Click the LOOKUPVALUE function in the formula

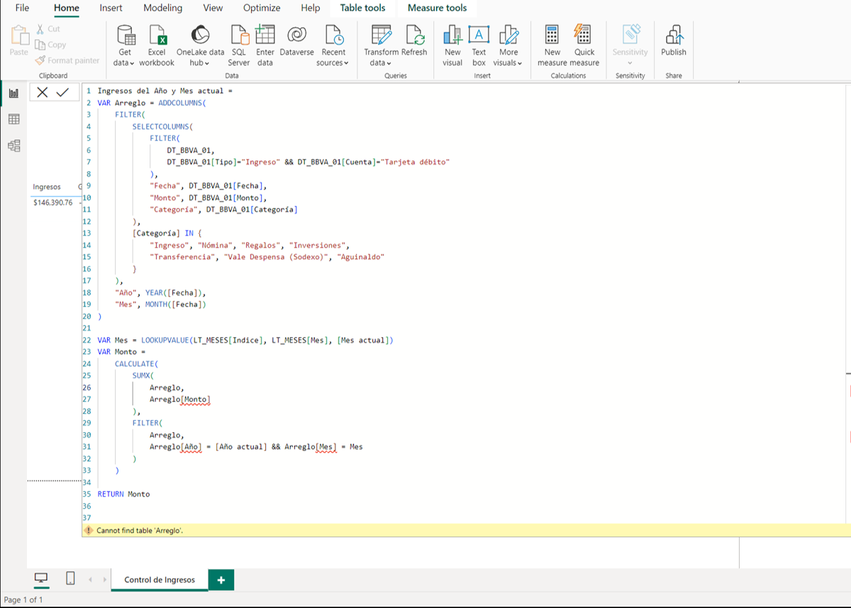[165, 340]
